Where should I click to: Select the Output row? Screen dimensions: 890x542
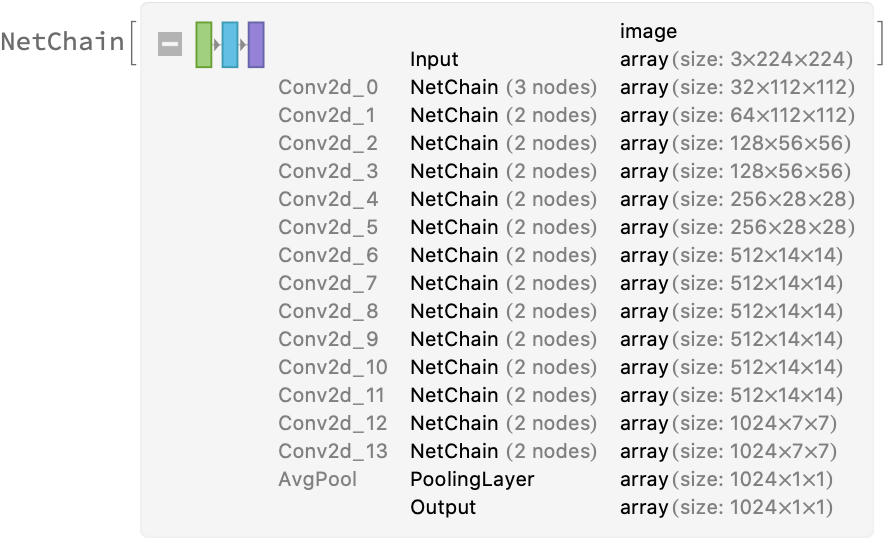pos(443,508)
